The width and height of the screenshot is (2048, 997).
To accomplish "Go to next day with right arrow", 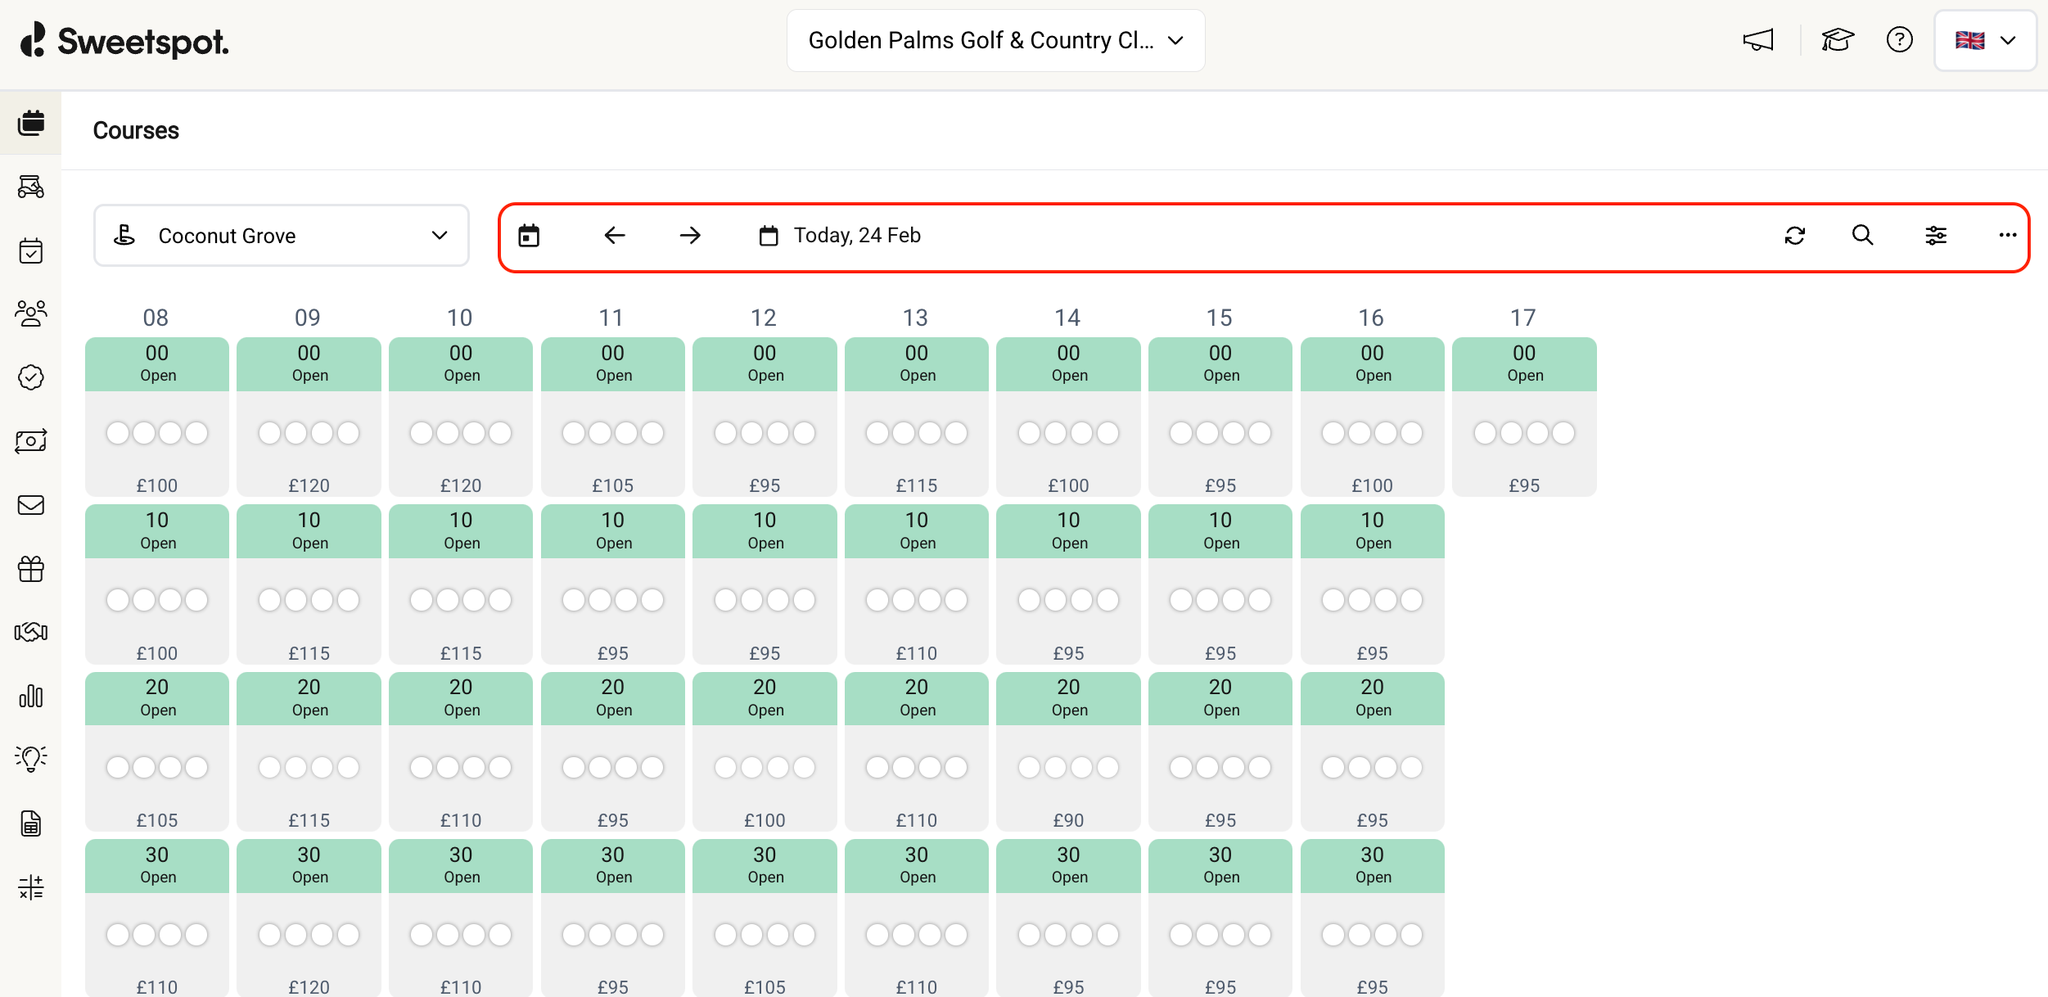I will 690,236.
